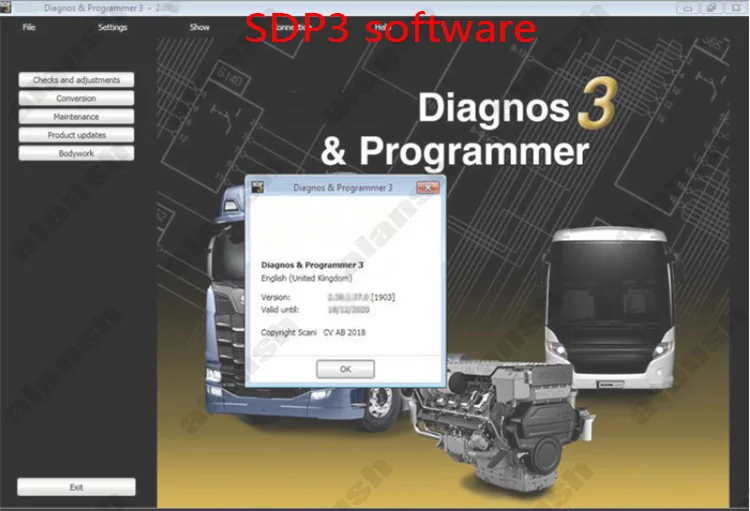
Task: Restore down the main window
Action: coord(711,7)
